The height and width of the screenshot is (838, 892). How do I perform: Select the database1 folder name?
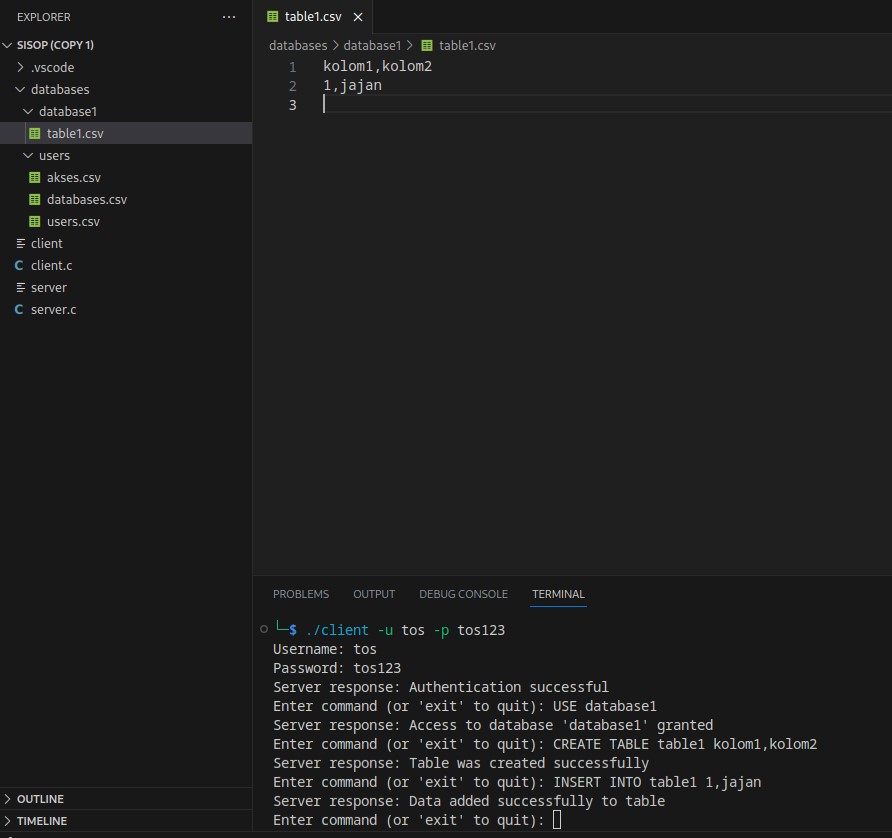click(x=68, y=112)
